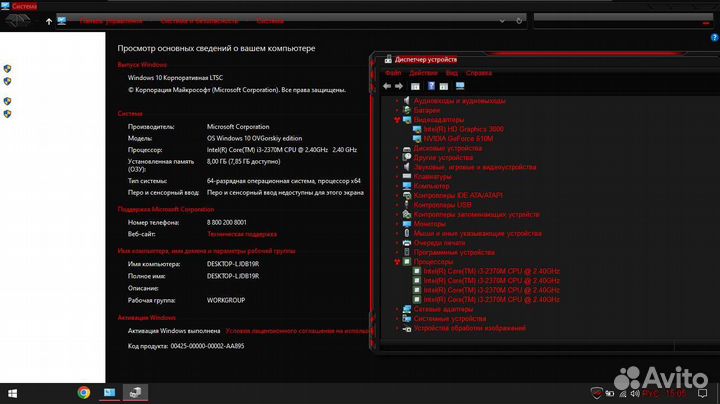The image size is (720, 404).
Task: Click the Windows Start button
Action: coord(13,391)
